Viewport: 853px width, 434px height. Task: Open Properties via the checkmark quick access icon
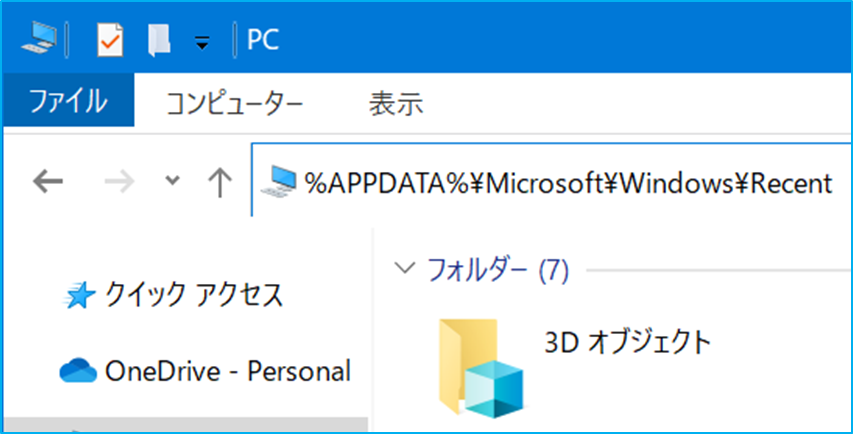click(110, 39)
